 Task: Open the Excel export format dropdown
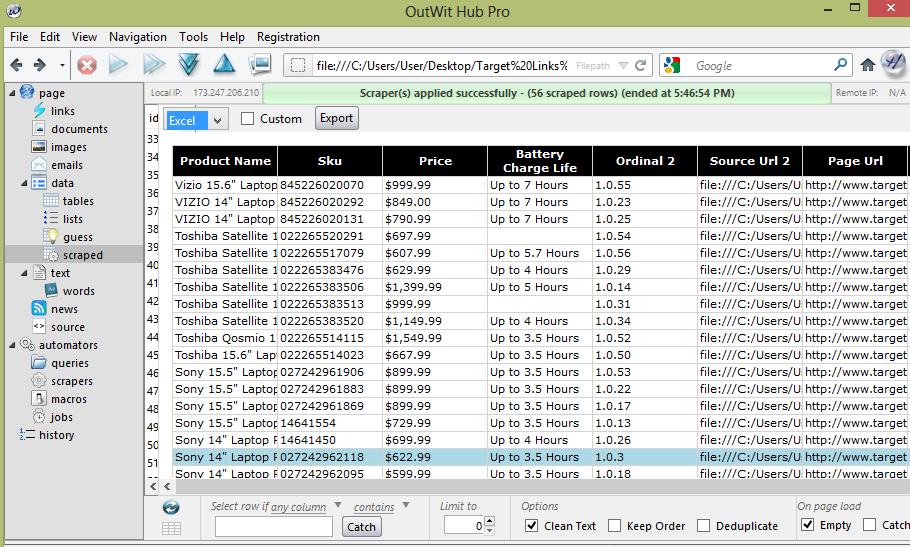point(218,120)
